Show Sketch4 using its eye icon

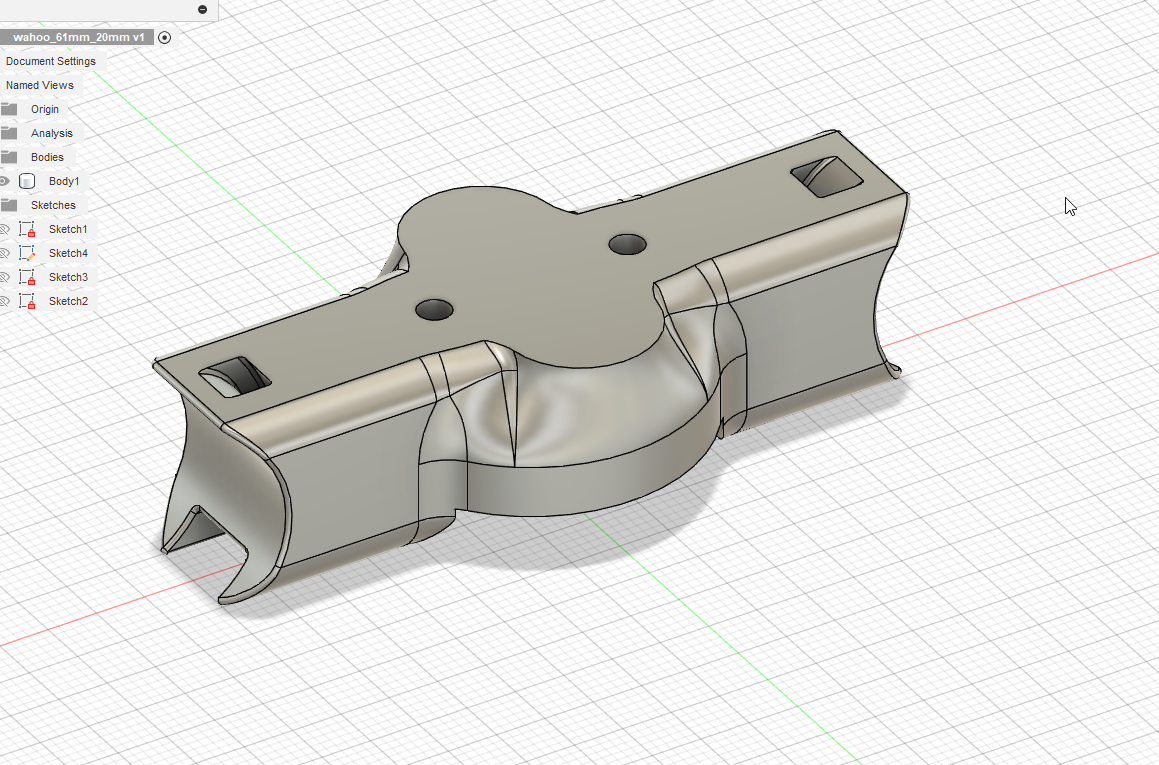(x=4, y=254)
